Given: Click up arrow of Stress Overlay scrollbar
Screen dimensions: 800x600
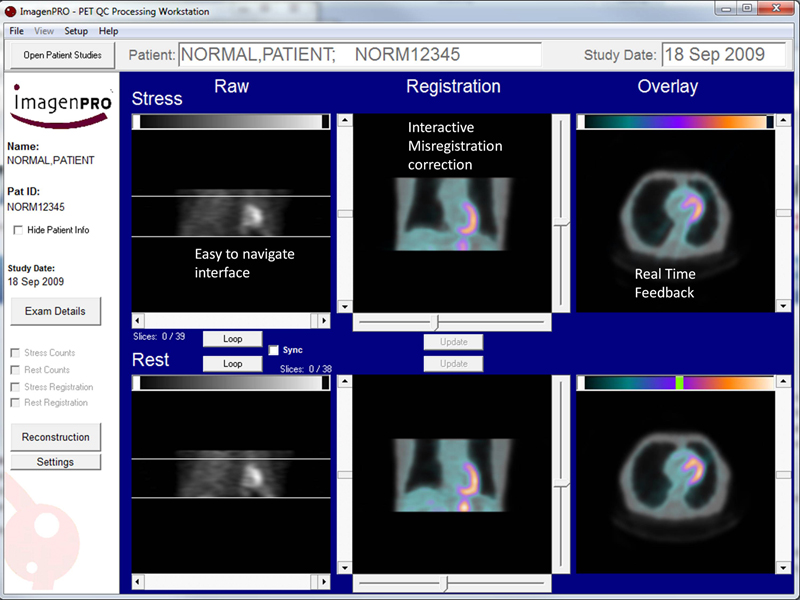Looking at the screenshot, I should 783,121.
